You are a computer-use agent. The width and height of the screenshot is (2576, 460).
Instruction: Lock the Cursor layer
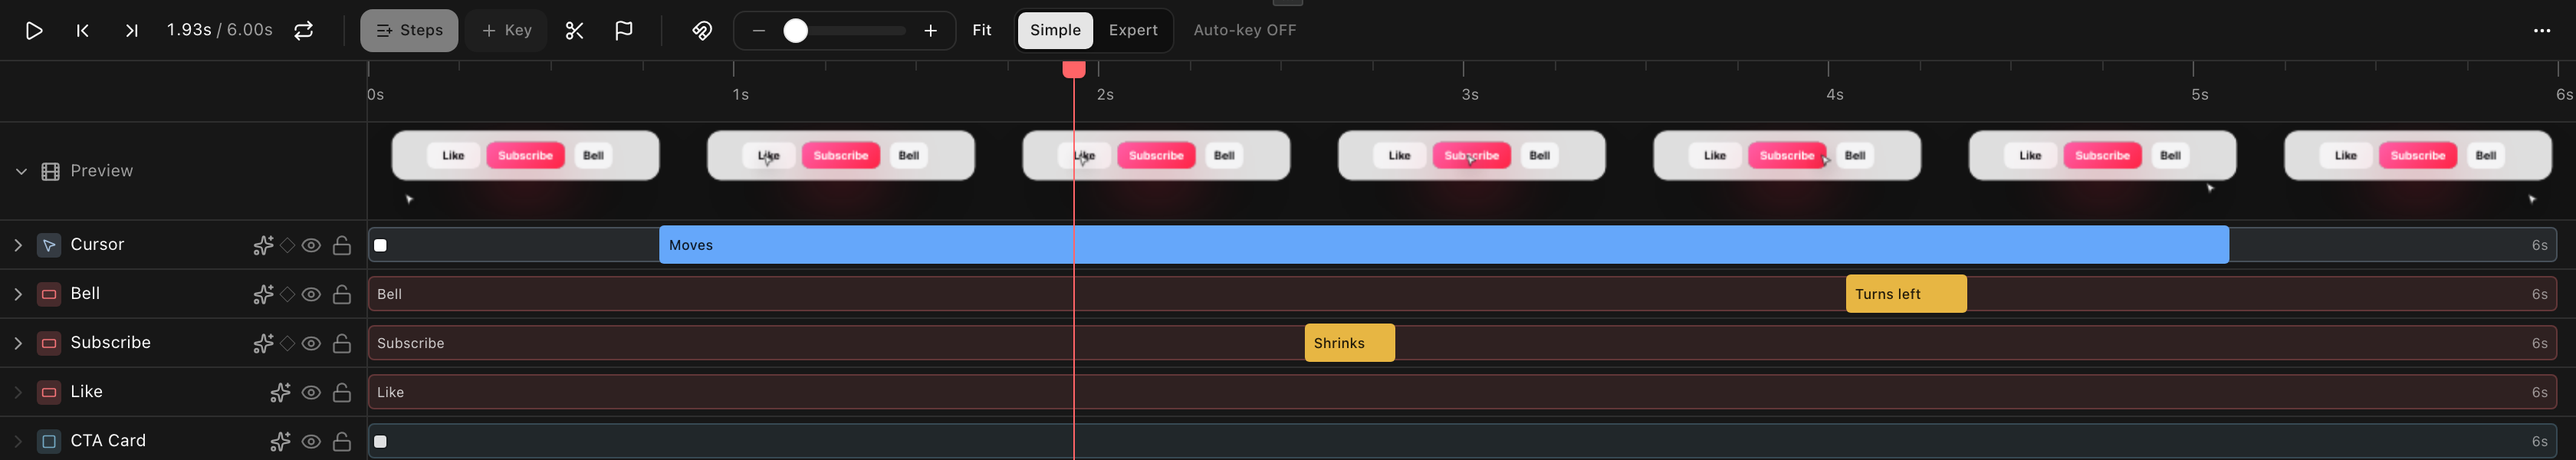(x=342, y=245)
